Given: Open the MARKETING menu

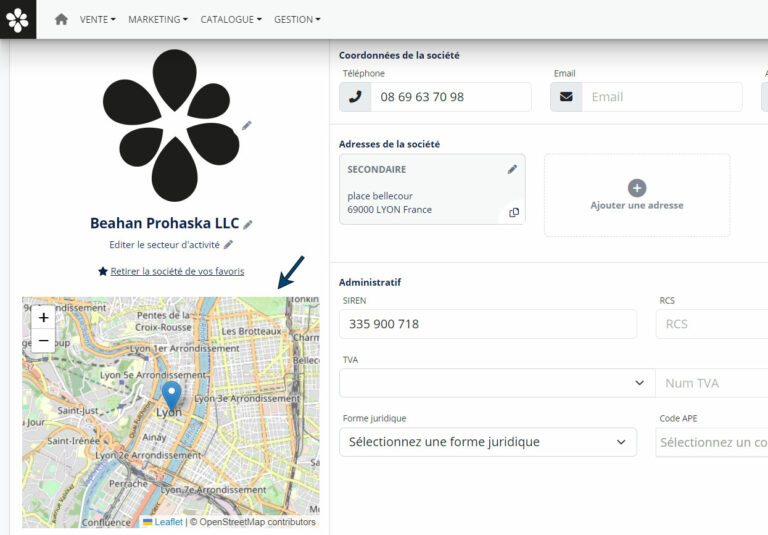Looking at the screenshot, I should coord(158,19).
